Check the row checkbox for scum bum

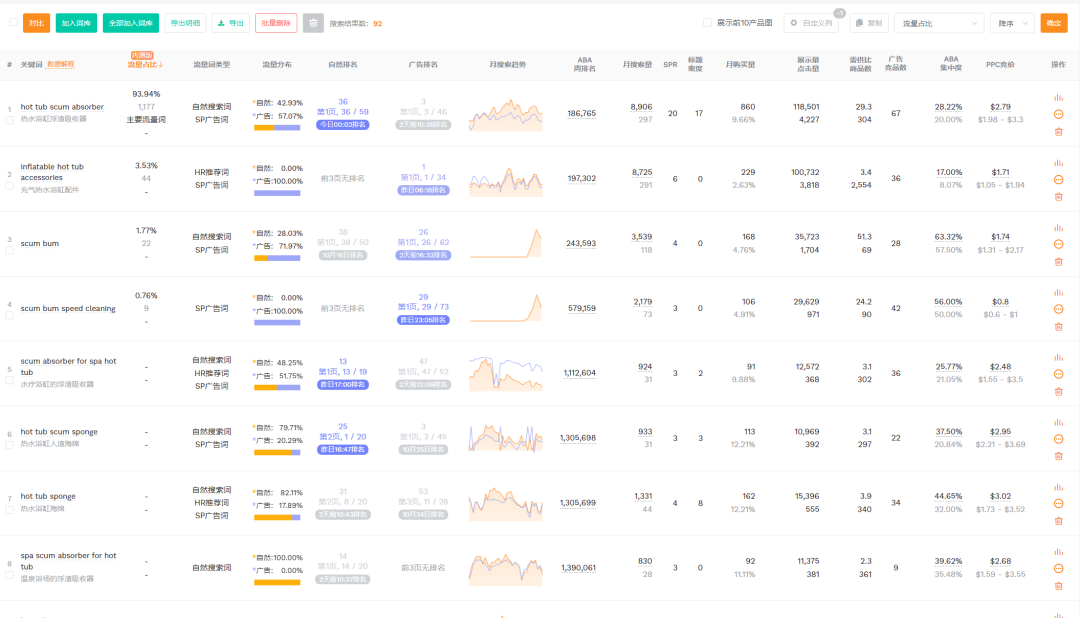[x=10, y=250]
